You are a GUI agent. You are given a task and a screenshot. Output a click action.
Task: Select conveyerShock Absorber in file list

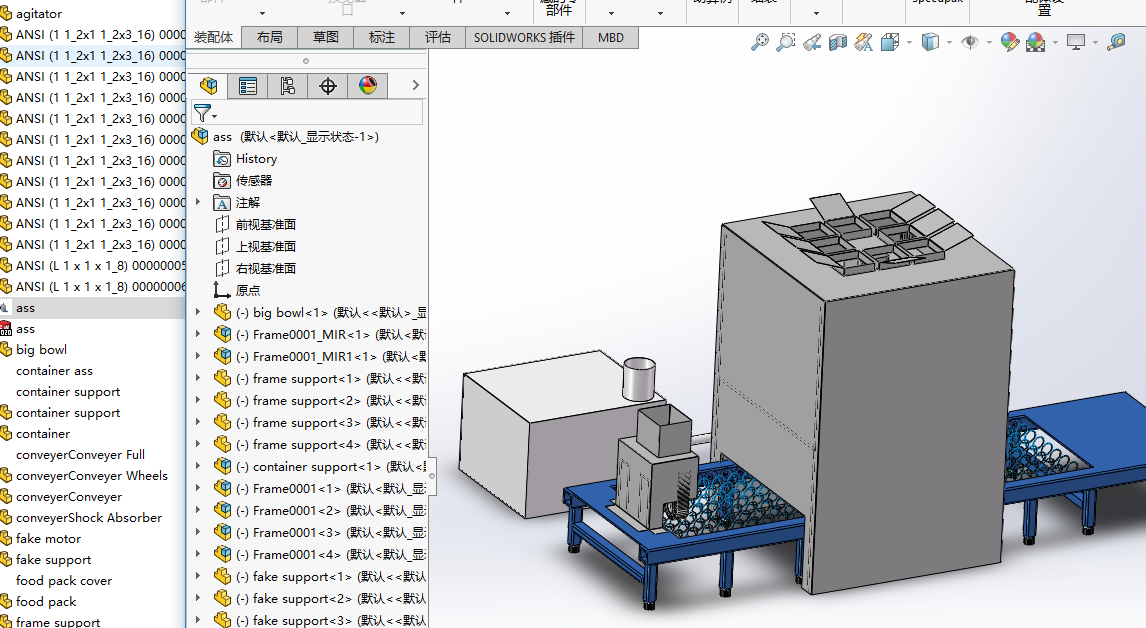[x=88, y=517]
